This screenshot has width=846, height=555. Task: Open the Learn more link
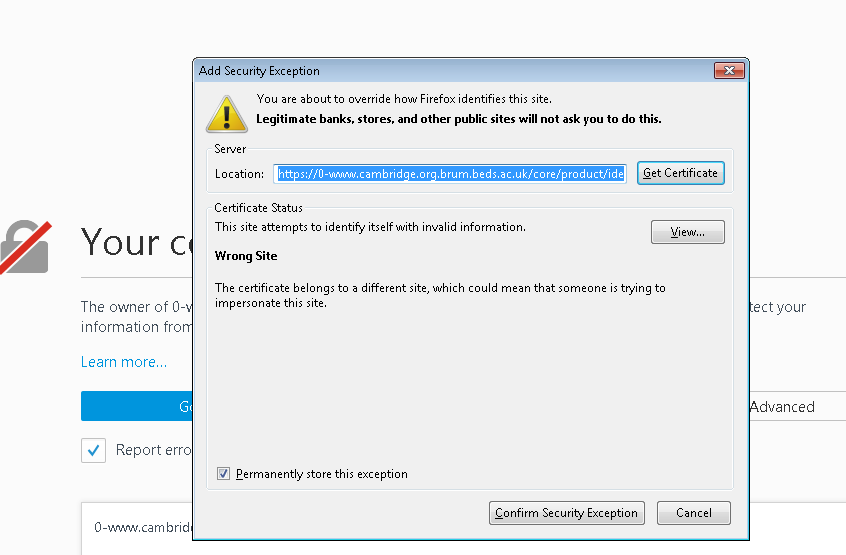click(x=124, y=362)
